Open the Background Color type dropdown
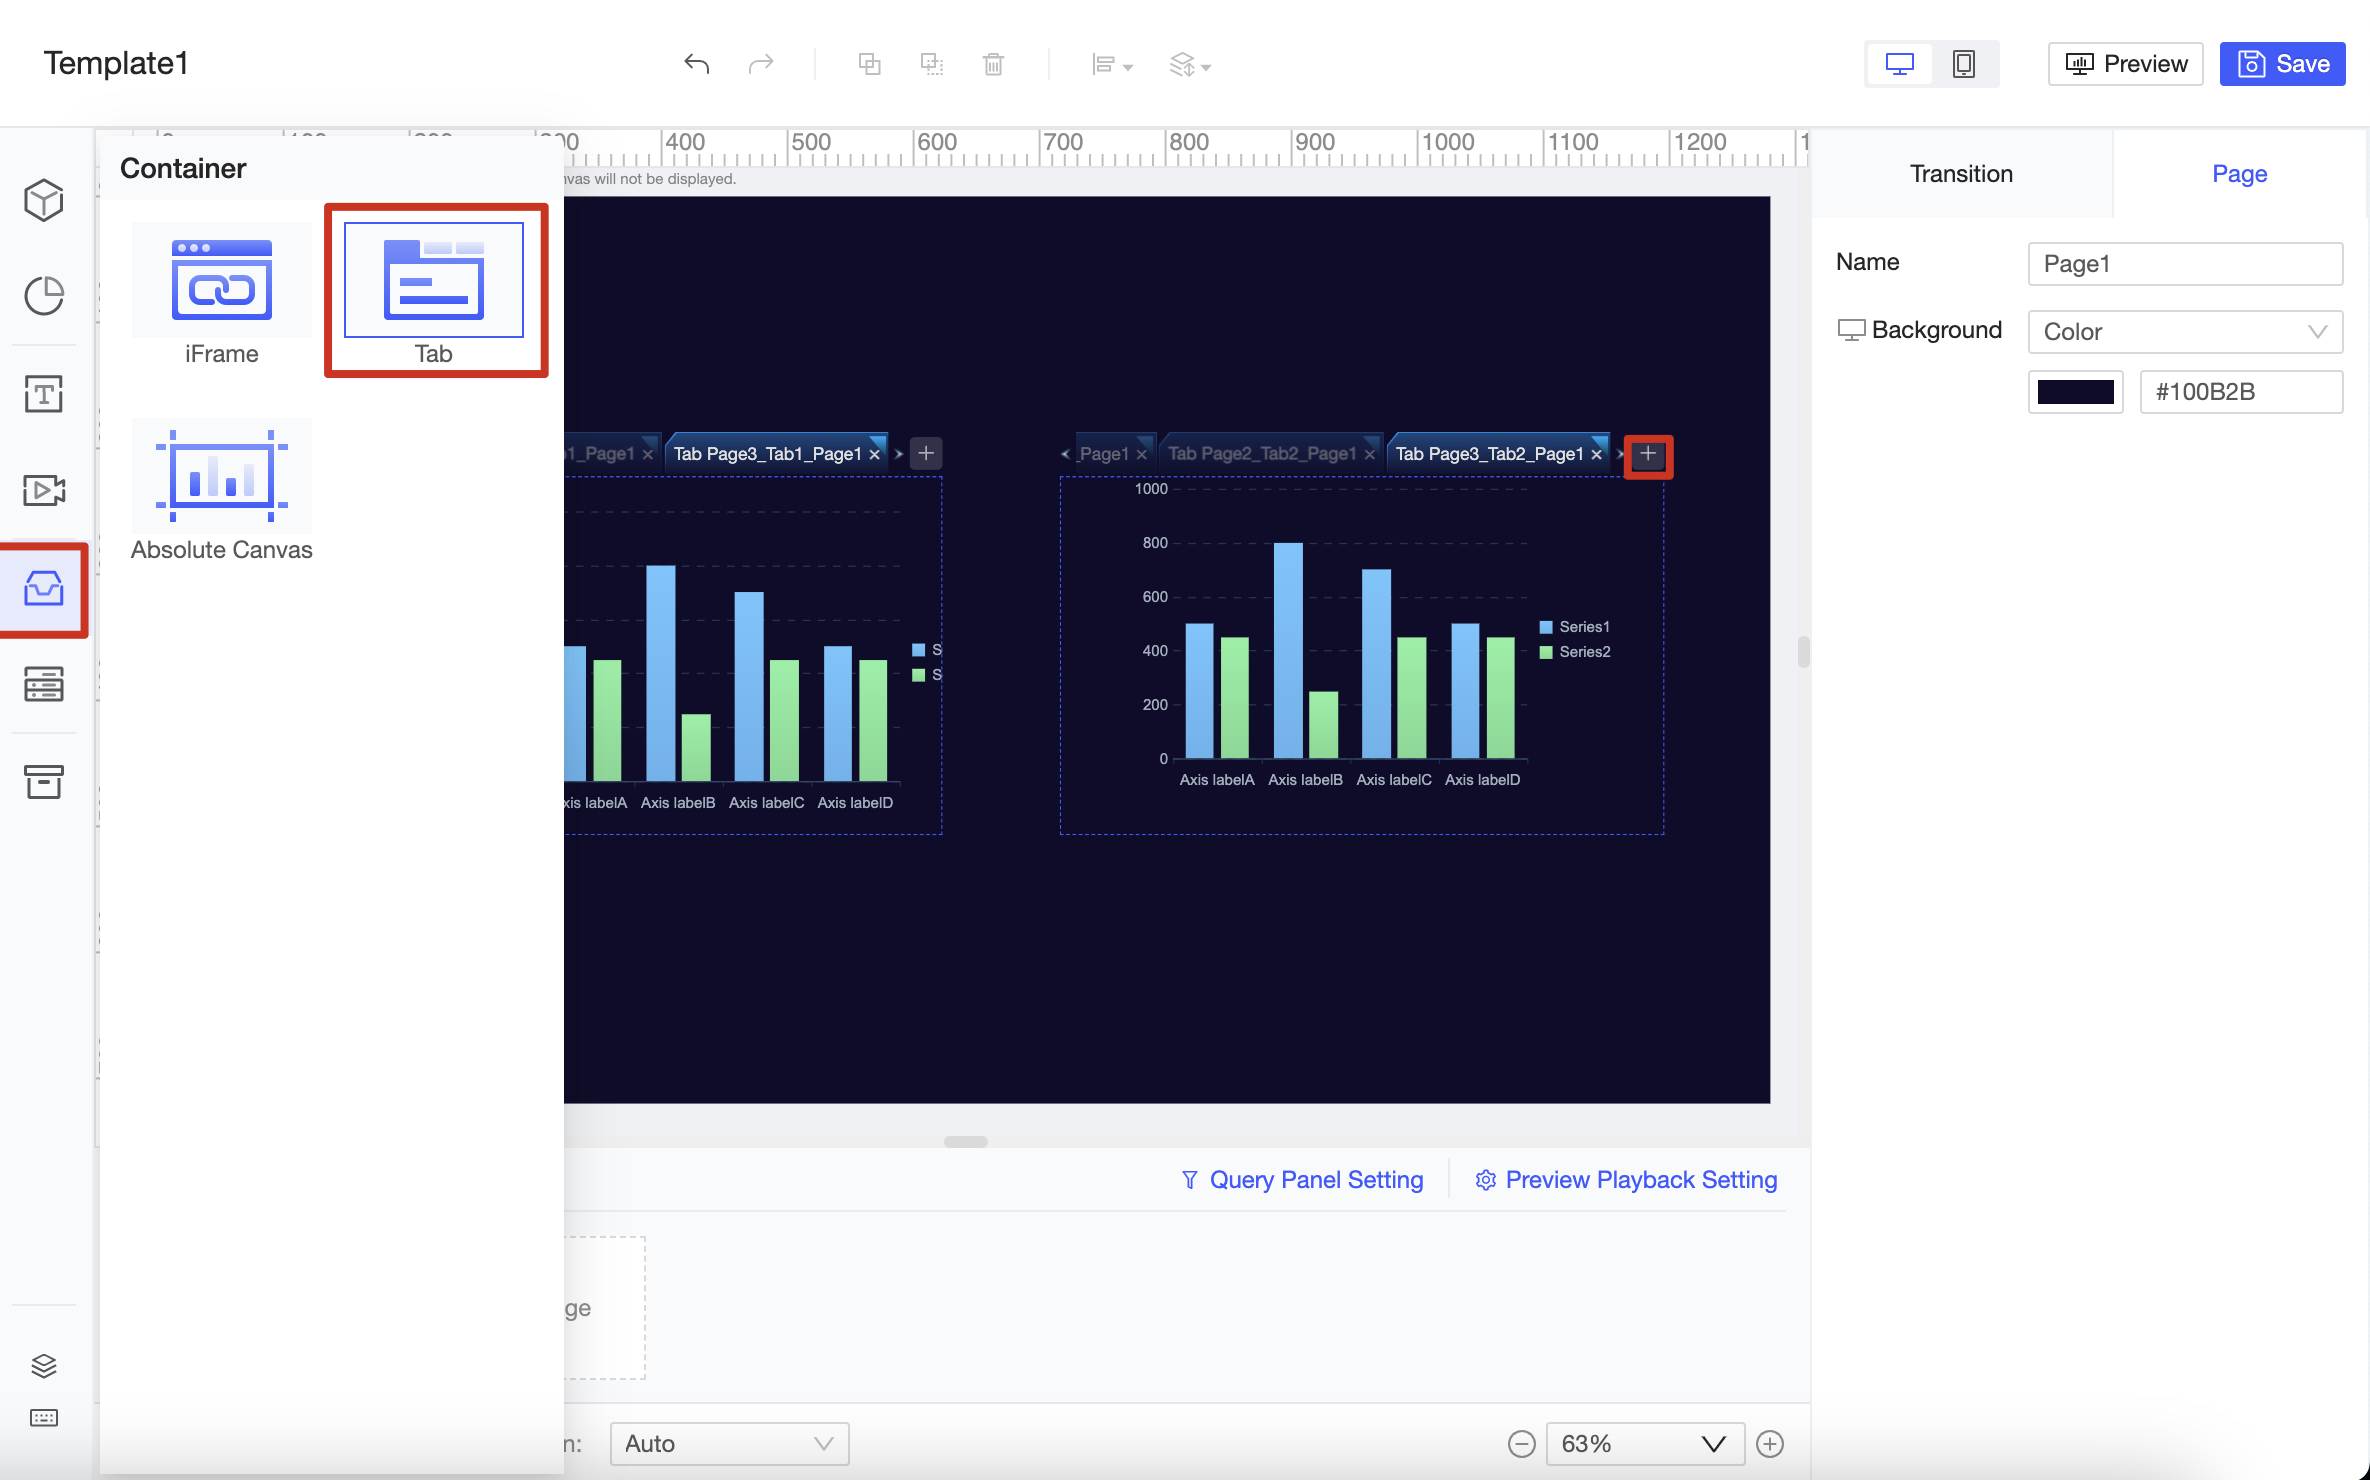Image resolution: width=2370 pixels, height=1480 pixels. 2185,331
